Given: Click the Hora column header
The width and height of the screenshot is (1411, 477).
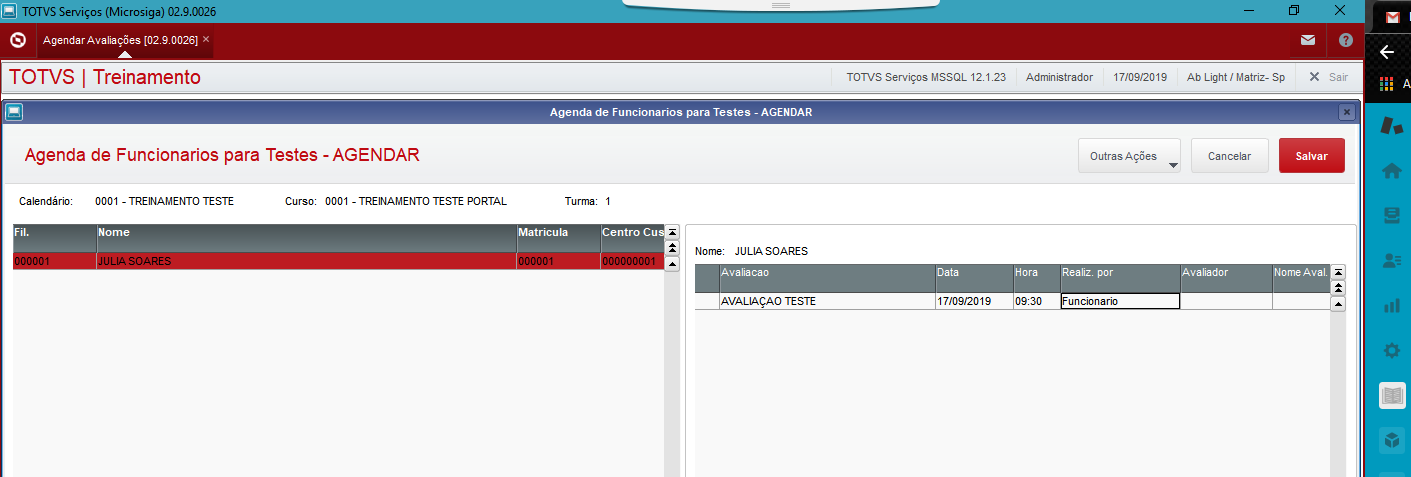Looking at the screenshot, I should (x=1036, y=278).
